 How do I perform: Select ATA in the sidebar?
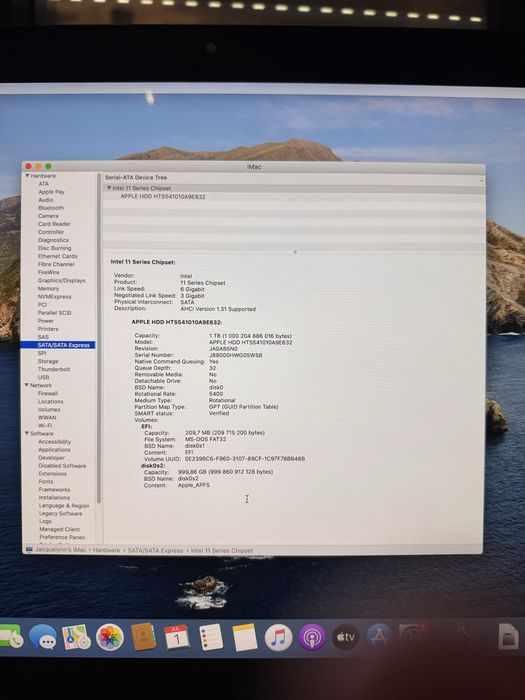pos(43,184)
